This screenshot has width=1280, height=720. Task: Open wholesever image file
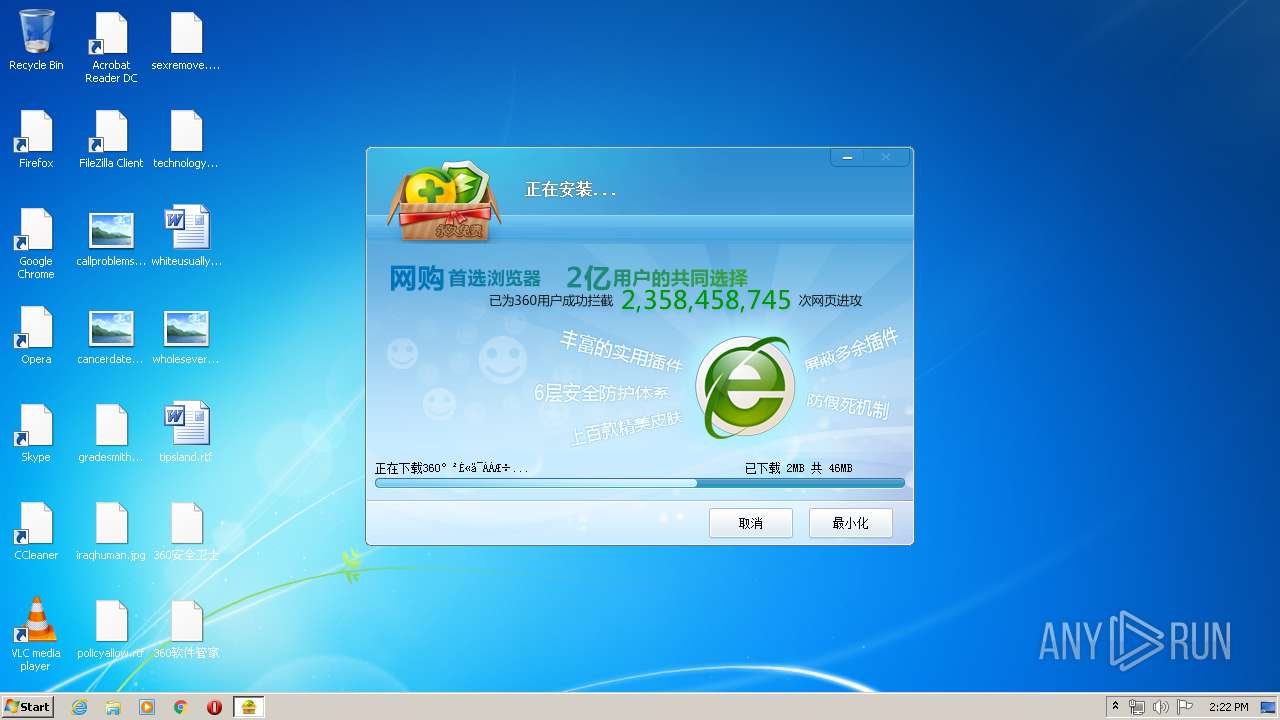(186, 334)
